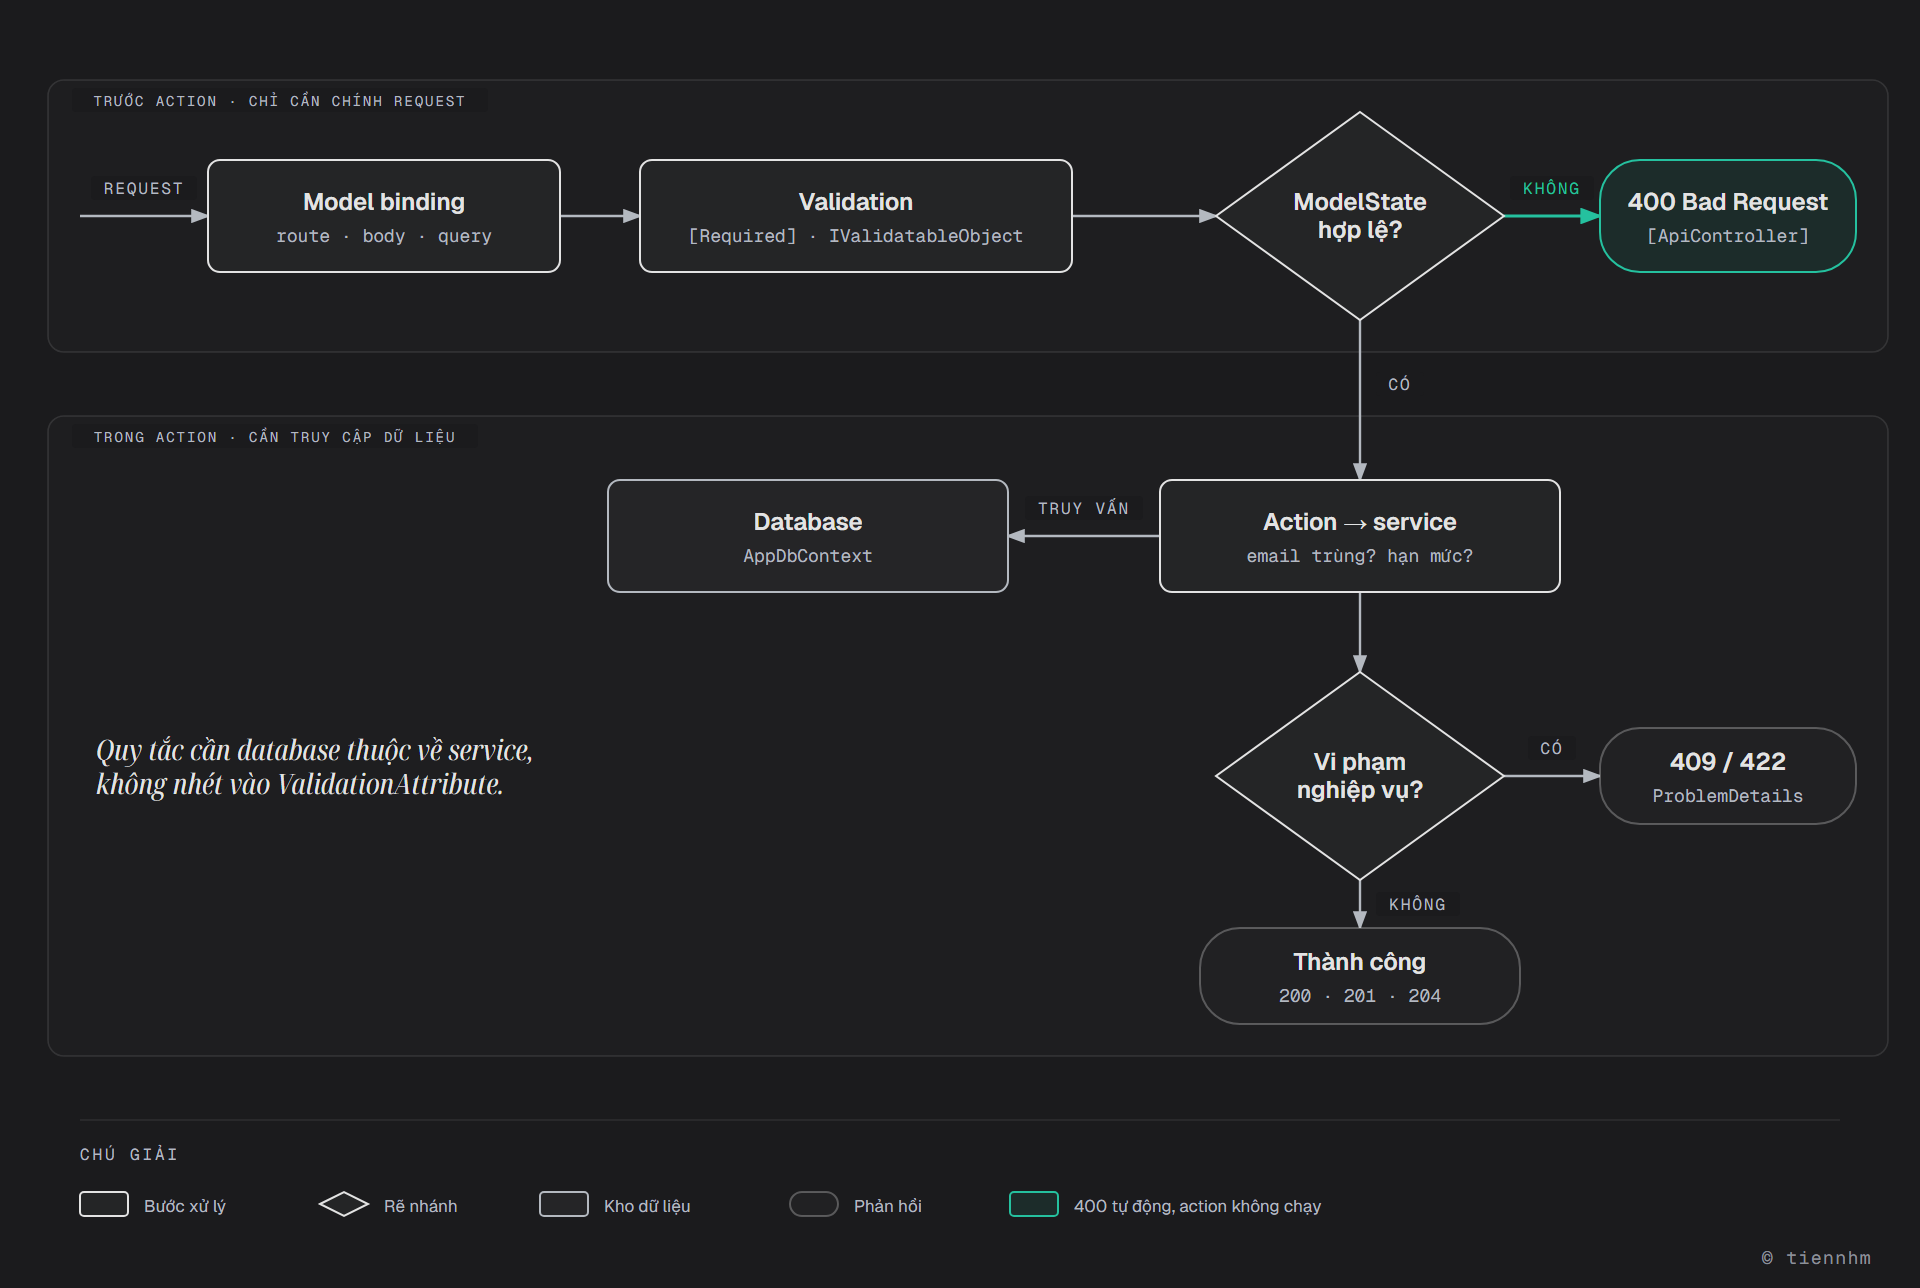Click the Model binding process box

point(384,216)
